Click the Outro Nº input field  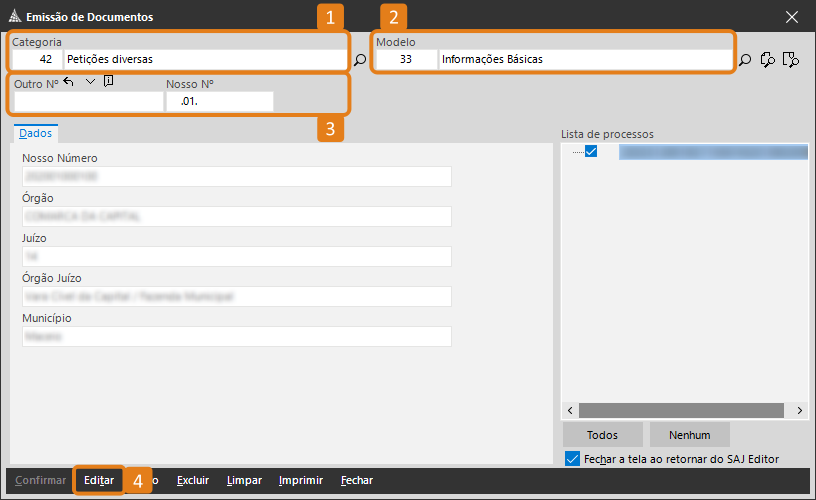88,101
